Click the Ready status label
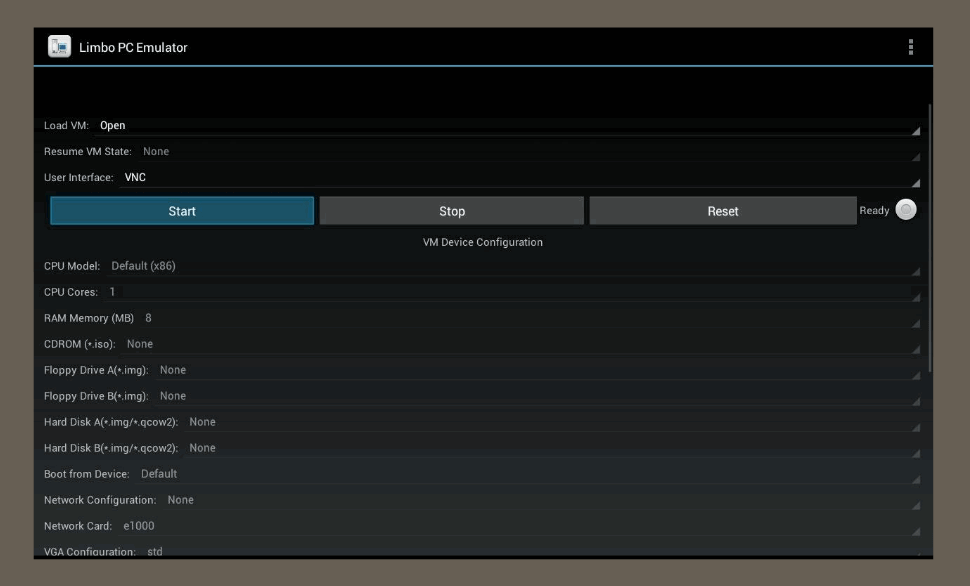Viewport: 970px width, 586px height. click(x=874, y=210)
